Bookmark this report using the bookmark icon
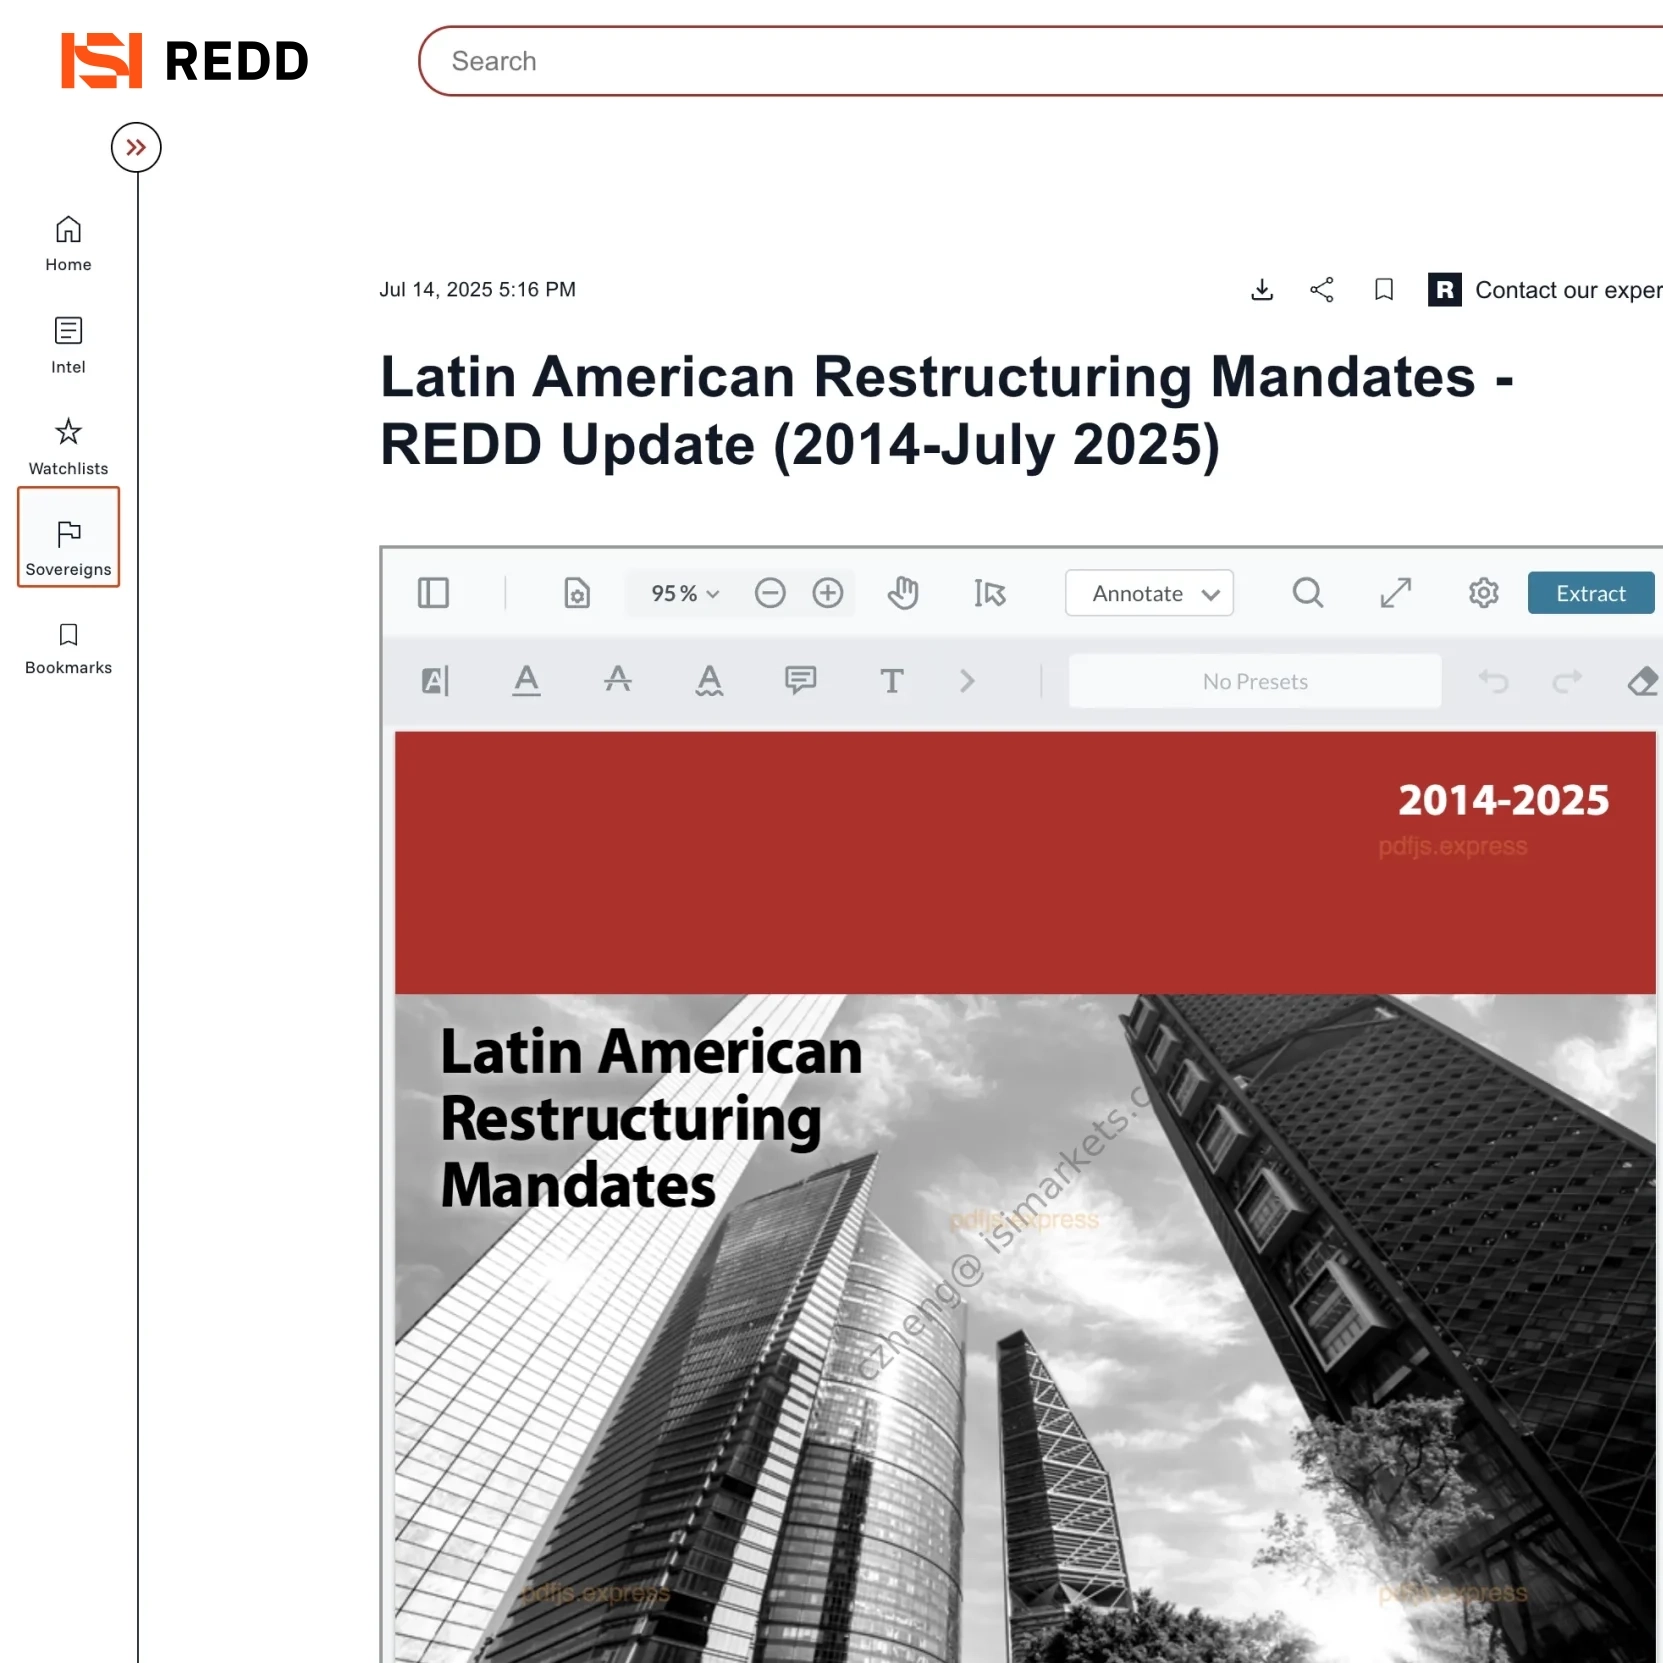The width and height of the screenshot is (1663, 1663). coord(1384,290)
